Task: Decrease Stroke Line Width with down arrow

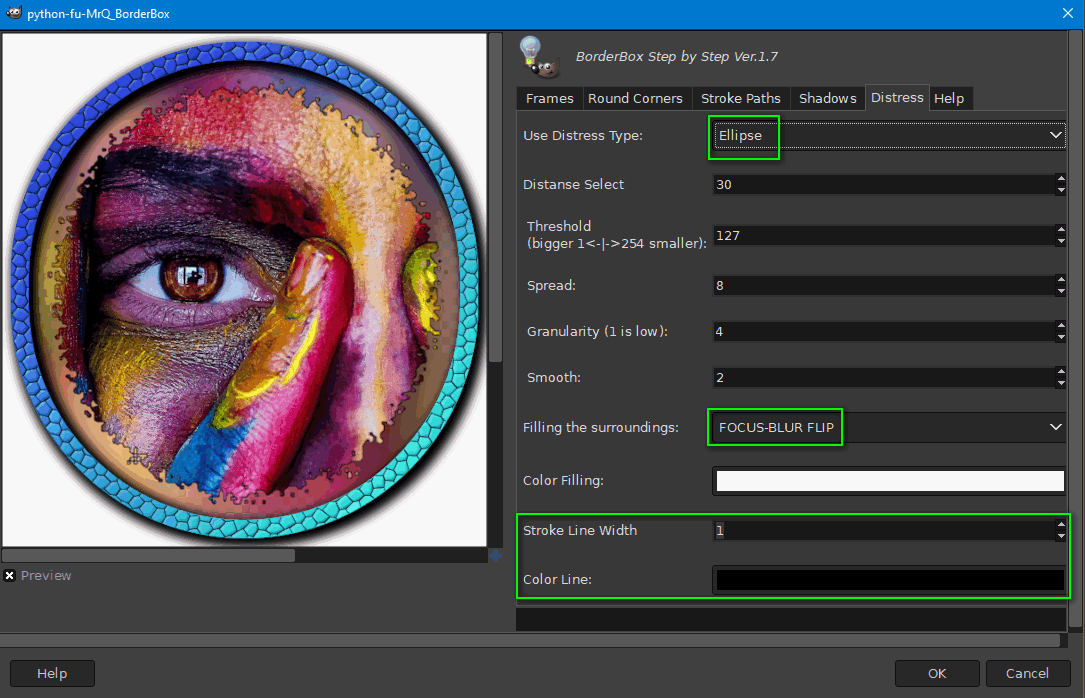Action: (1061, 536)
